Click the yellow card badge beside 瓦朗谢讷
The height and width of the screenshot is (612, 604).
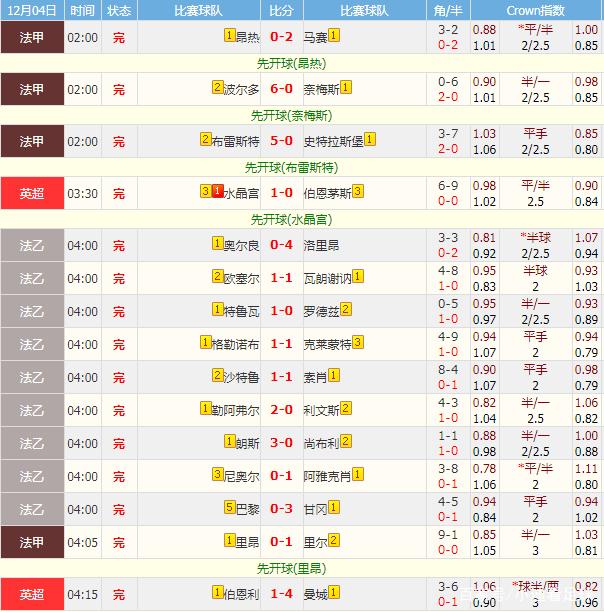[358, 276]
